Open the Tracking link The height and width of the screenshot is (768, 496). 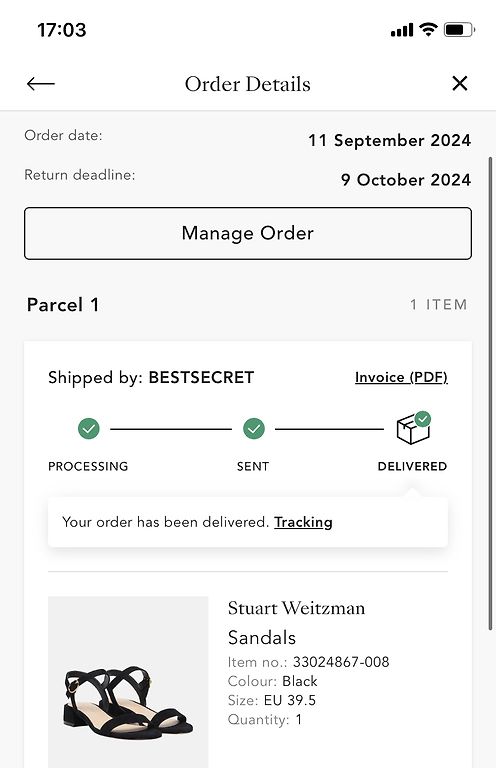pyautogui.click(x=303, y=522)
